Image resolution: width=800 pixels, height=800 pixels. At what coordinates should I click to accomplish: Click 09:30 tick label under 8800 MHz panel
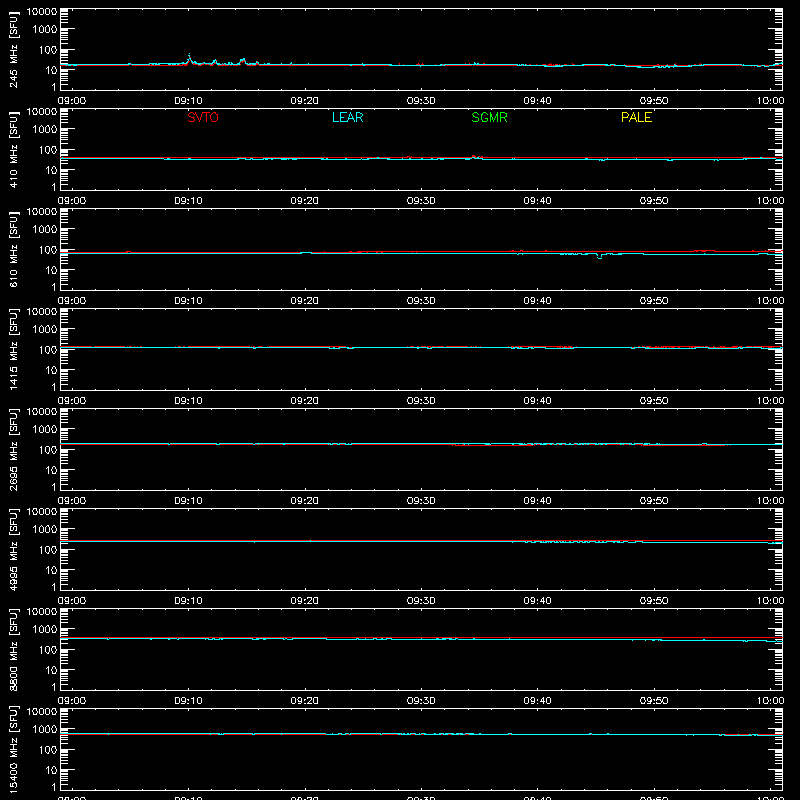[421, 701]
